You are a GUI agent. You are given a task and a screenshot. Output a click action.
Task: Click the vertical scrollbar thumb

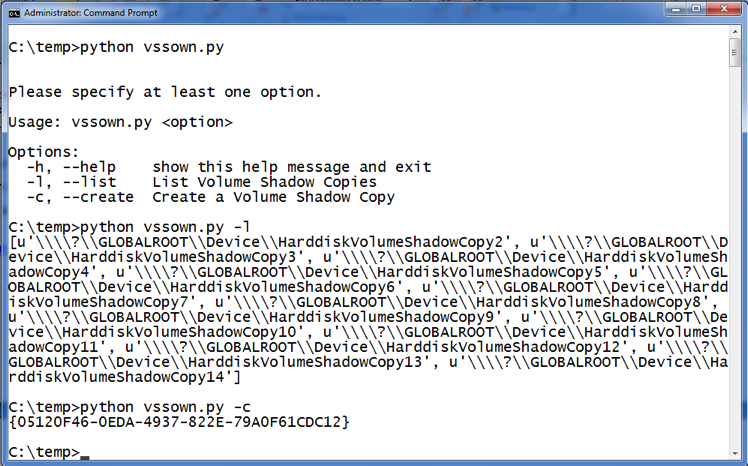[735, 52]
